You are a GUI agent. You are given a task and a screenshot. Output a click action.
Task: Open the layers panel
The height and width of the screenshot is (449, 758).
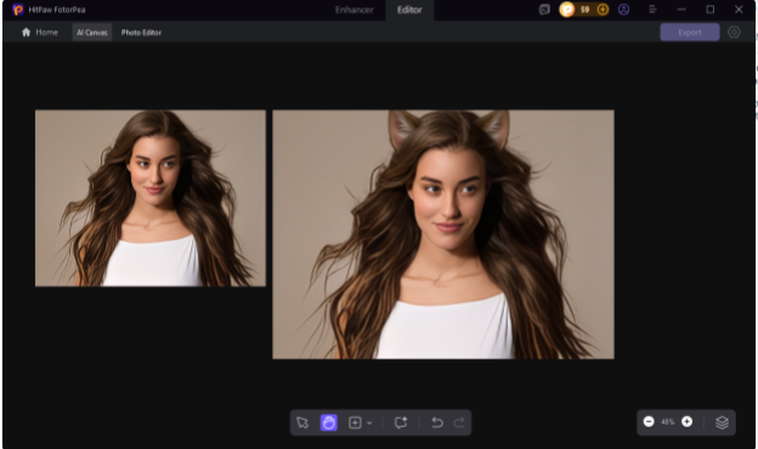[x=722, y=422]
